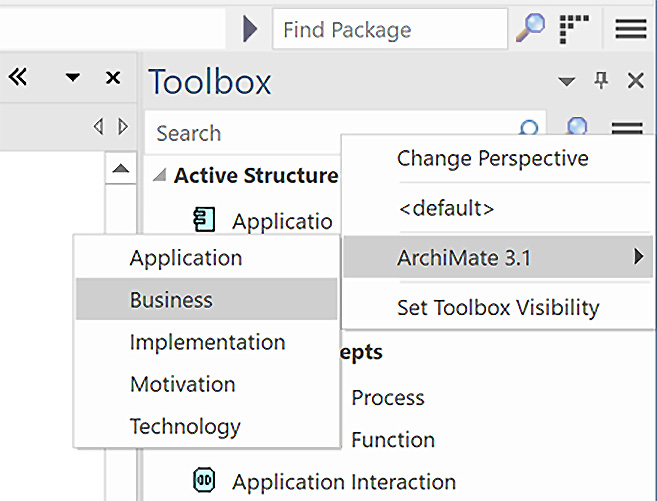Click in the Find Package field
Screen dimensions: 657x501
[x=390, y=29]
